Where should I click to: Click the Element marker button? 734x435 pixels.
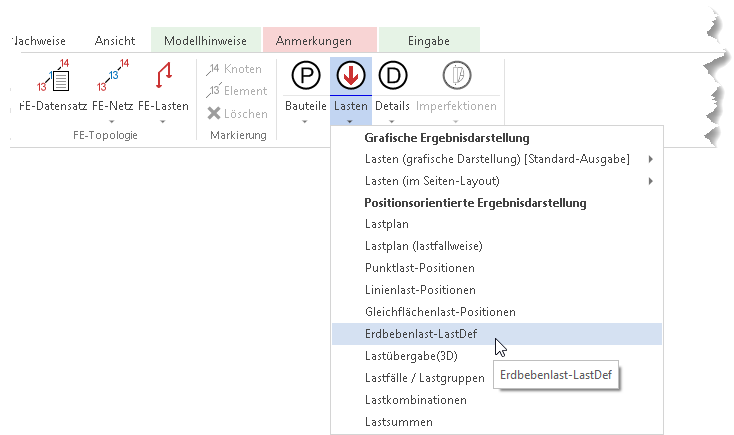coord(237,91)
